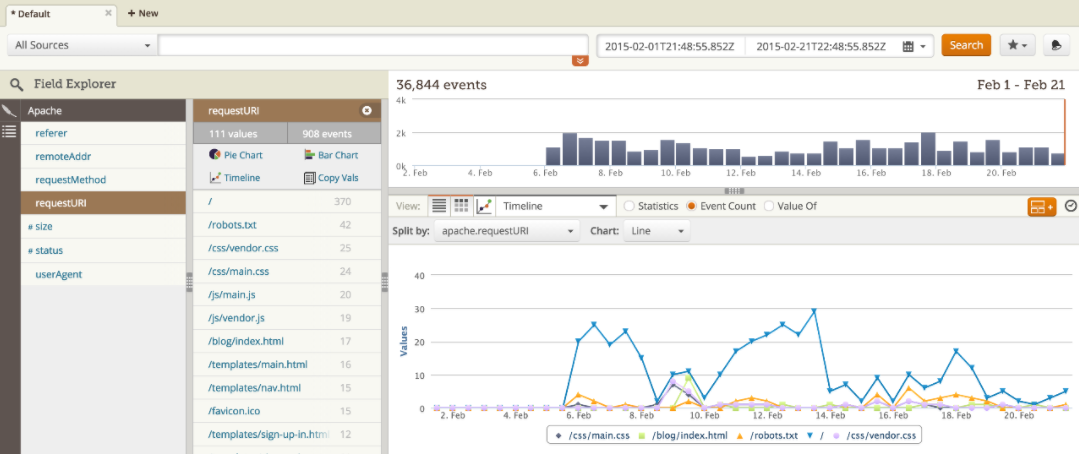Select the /robots.txt value row
The width and height of the screenshot is (1079, 454).
point(286,225)
